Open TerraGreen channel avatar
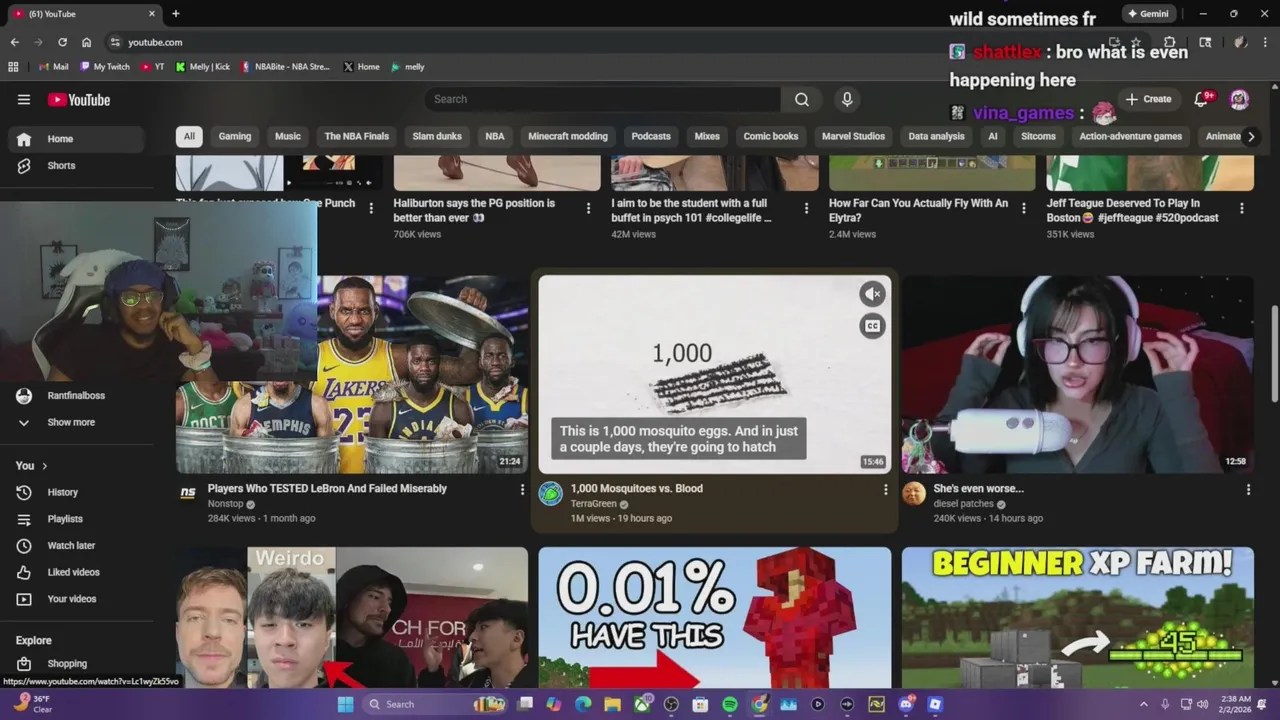This screenshot has width=1280, height=720. [551, 493]
